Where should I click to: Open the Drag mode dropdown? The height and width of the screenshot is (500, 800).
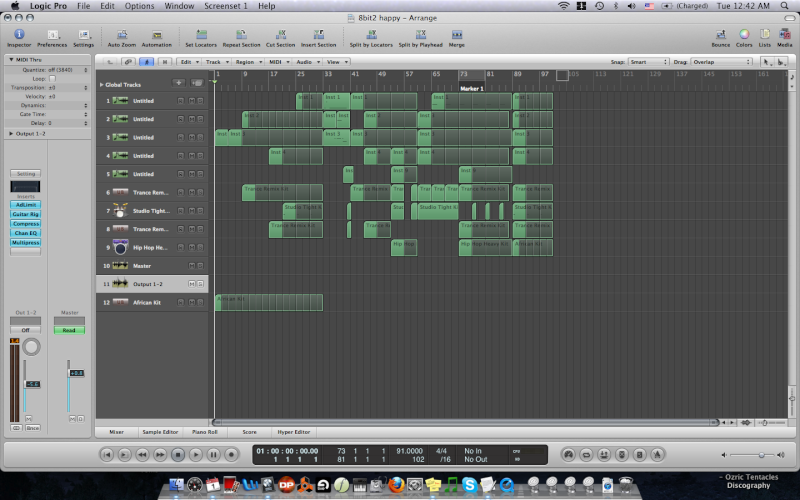pyautogui.click(x=721, y=62)
